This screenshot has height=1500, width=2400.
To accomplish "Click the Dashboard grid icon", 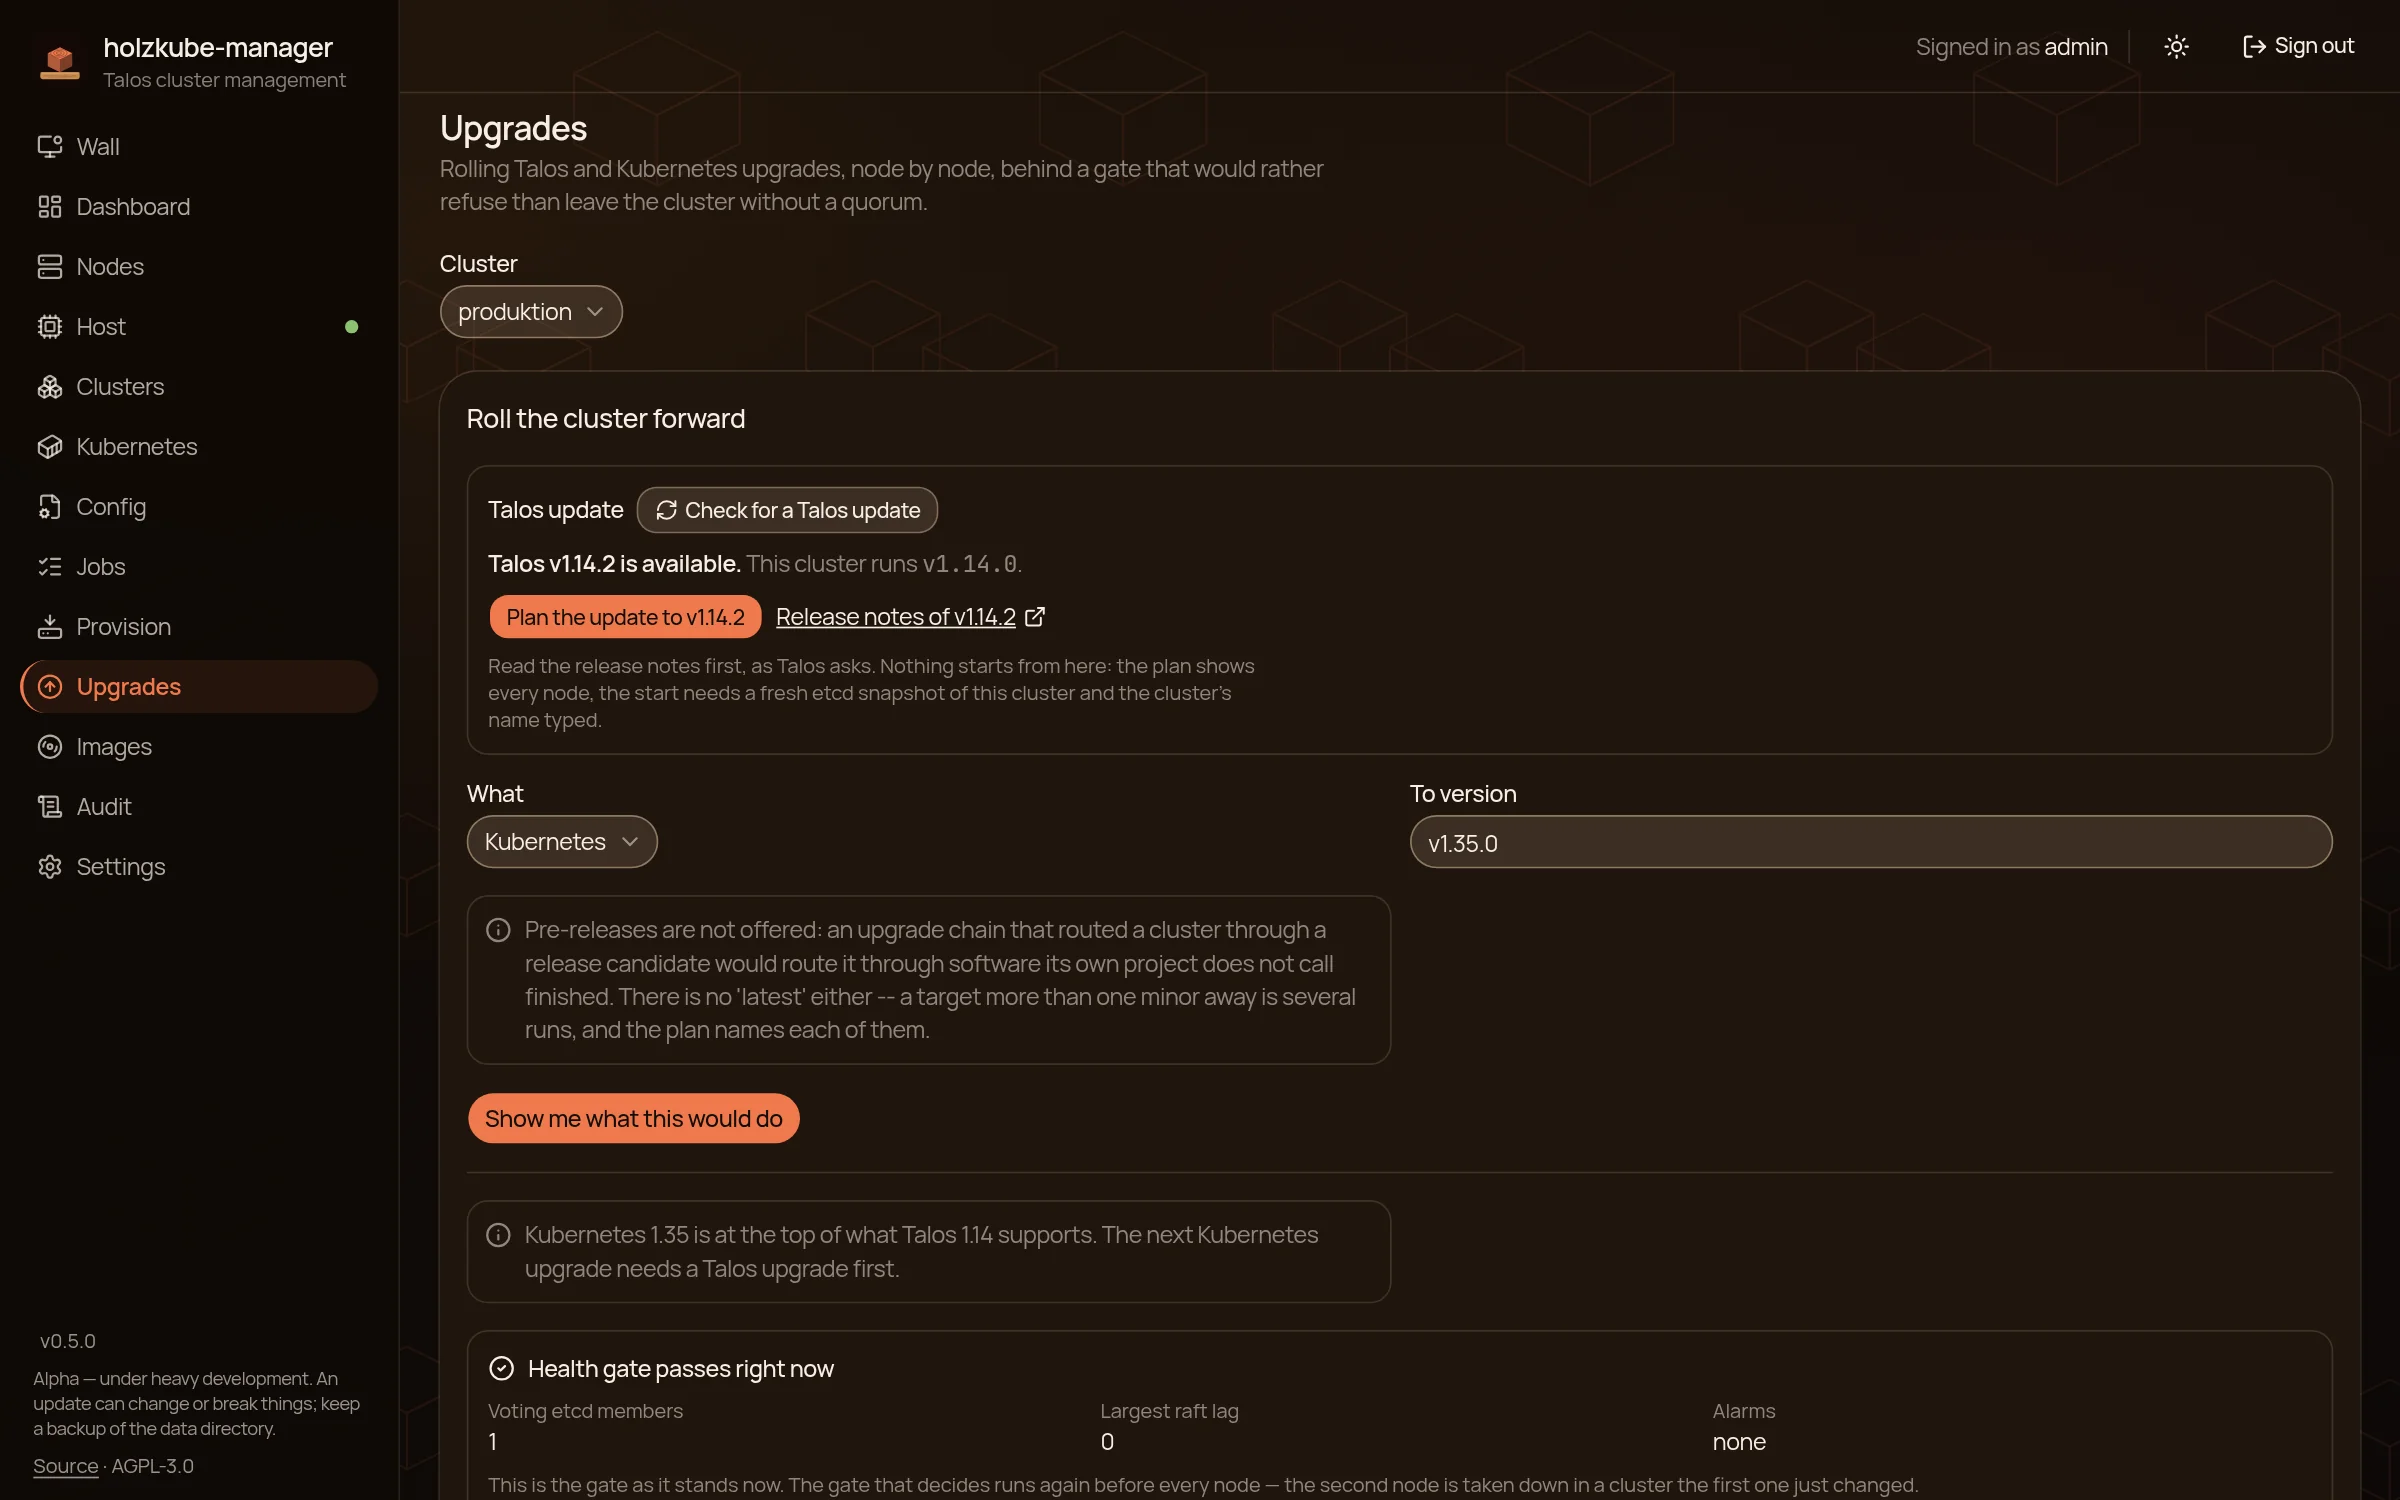I will (x=50, y=207).
